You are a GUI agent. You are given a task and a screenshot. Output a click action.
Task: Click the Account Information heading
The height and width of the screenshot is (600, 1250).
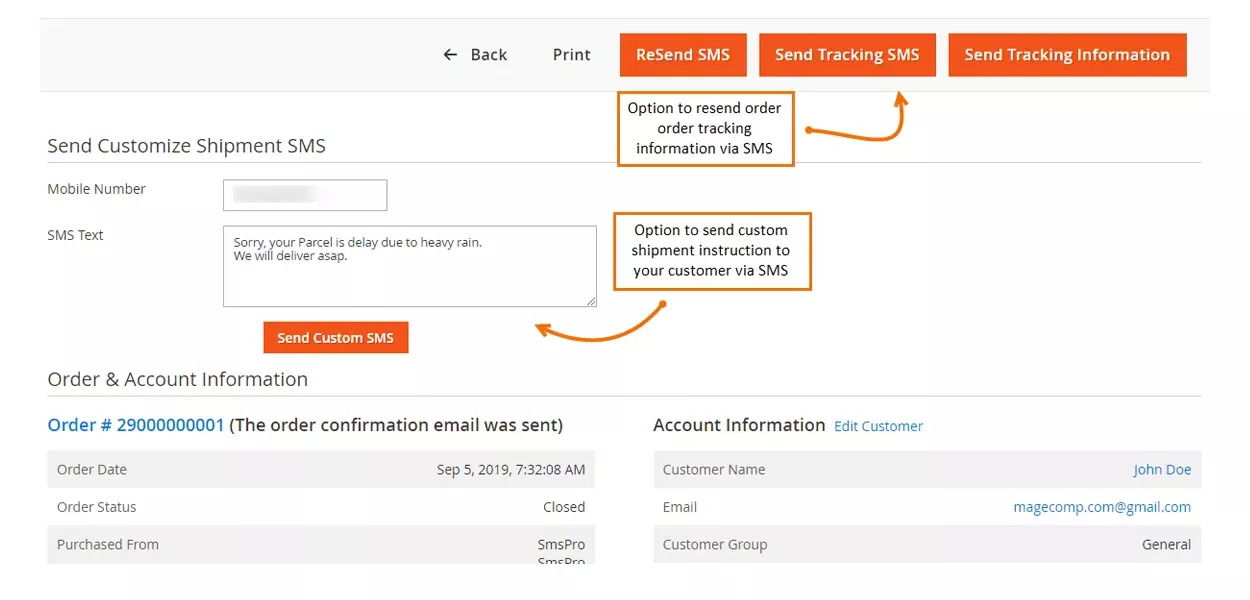coord(739,424)
